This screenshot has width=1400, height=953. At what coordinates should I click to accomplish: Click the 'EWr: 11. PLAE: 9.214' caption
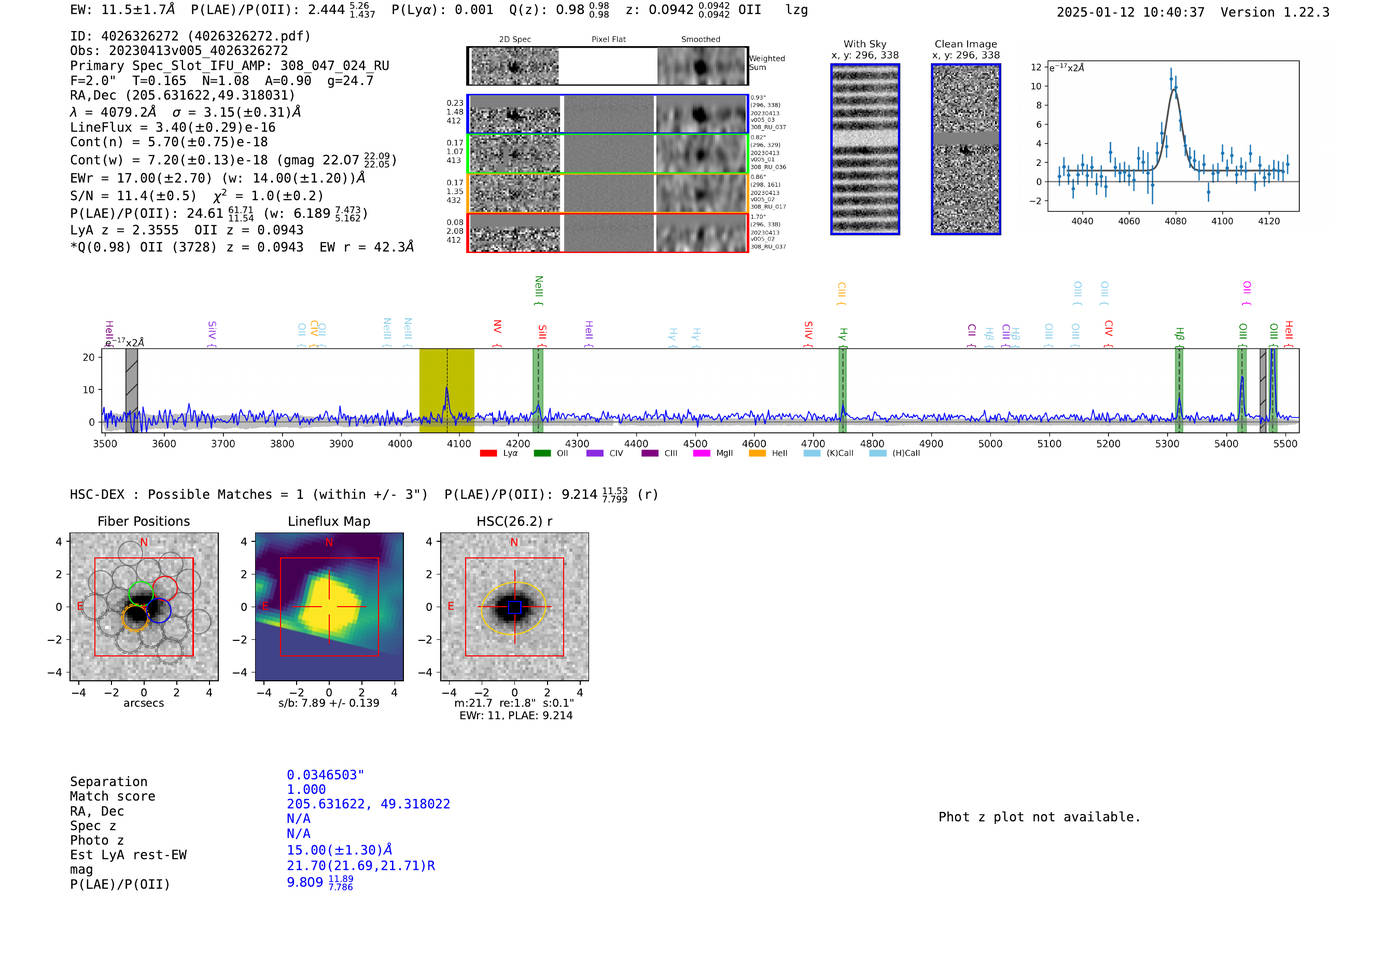[x=516, y=716]
